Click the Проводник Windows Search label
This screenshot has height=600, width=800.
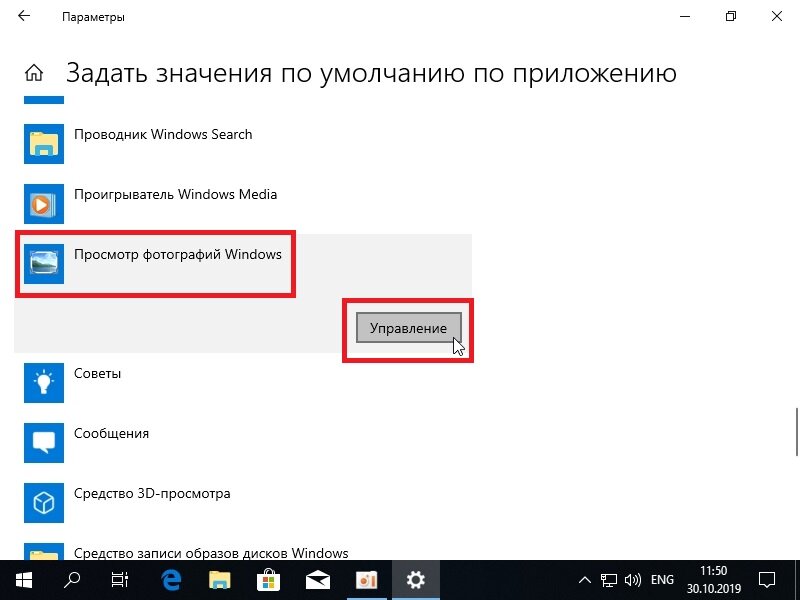pos(163,135)
